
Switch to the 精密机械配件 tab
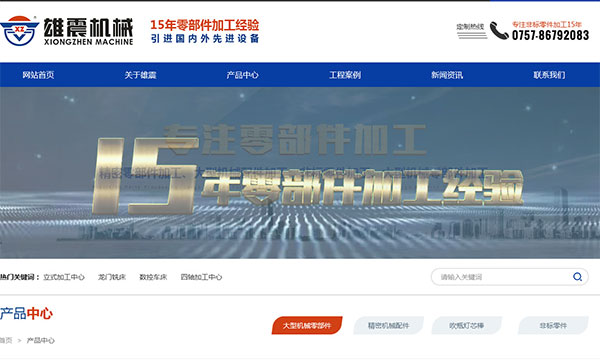tap(388, 326)
